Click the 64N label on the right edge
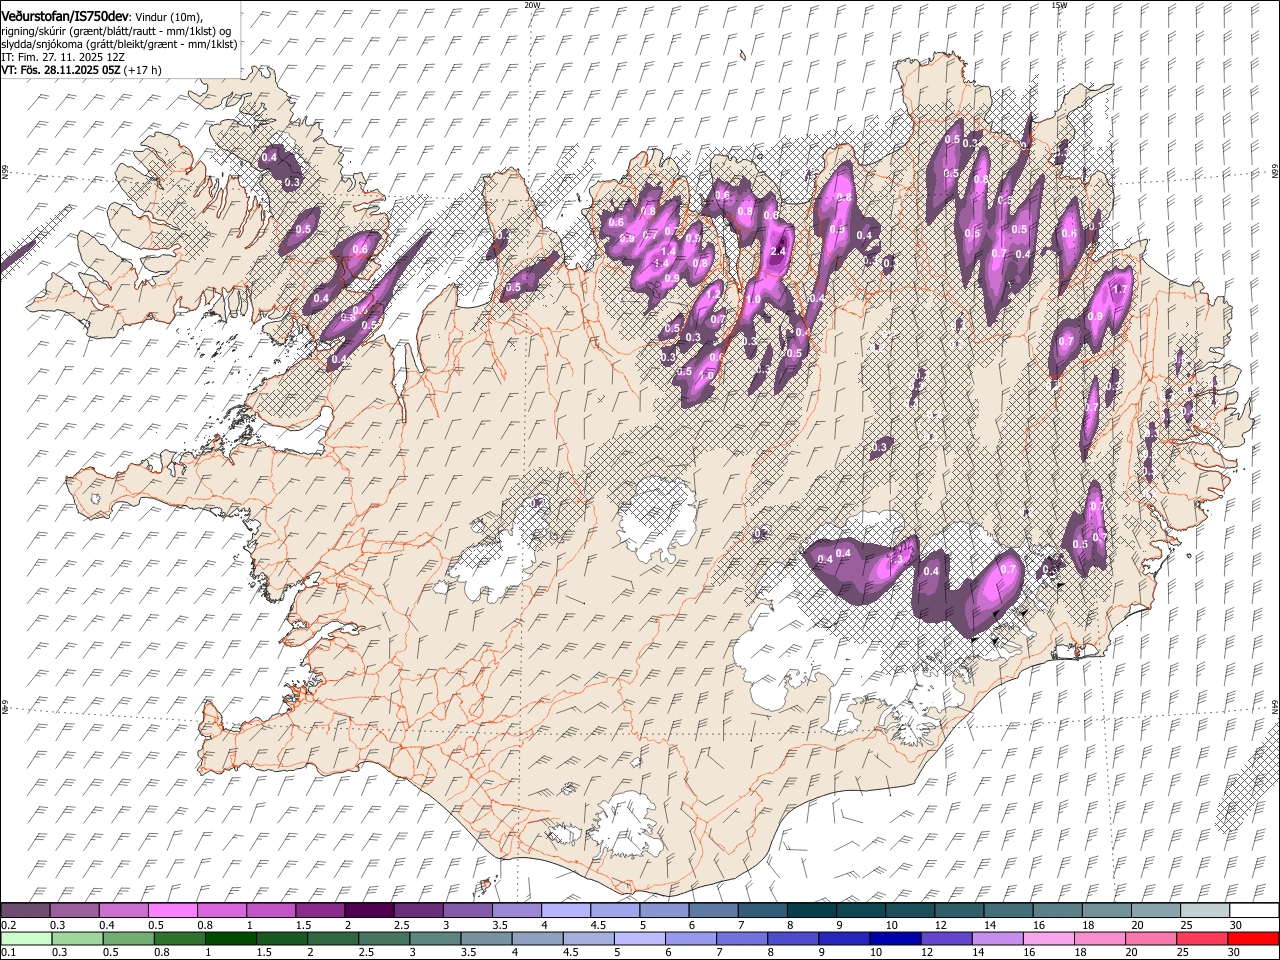Viewport: 1280px width, 960px height. coord(1275,706)
